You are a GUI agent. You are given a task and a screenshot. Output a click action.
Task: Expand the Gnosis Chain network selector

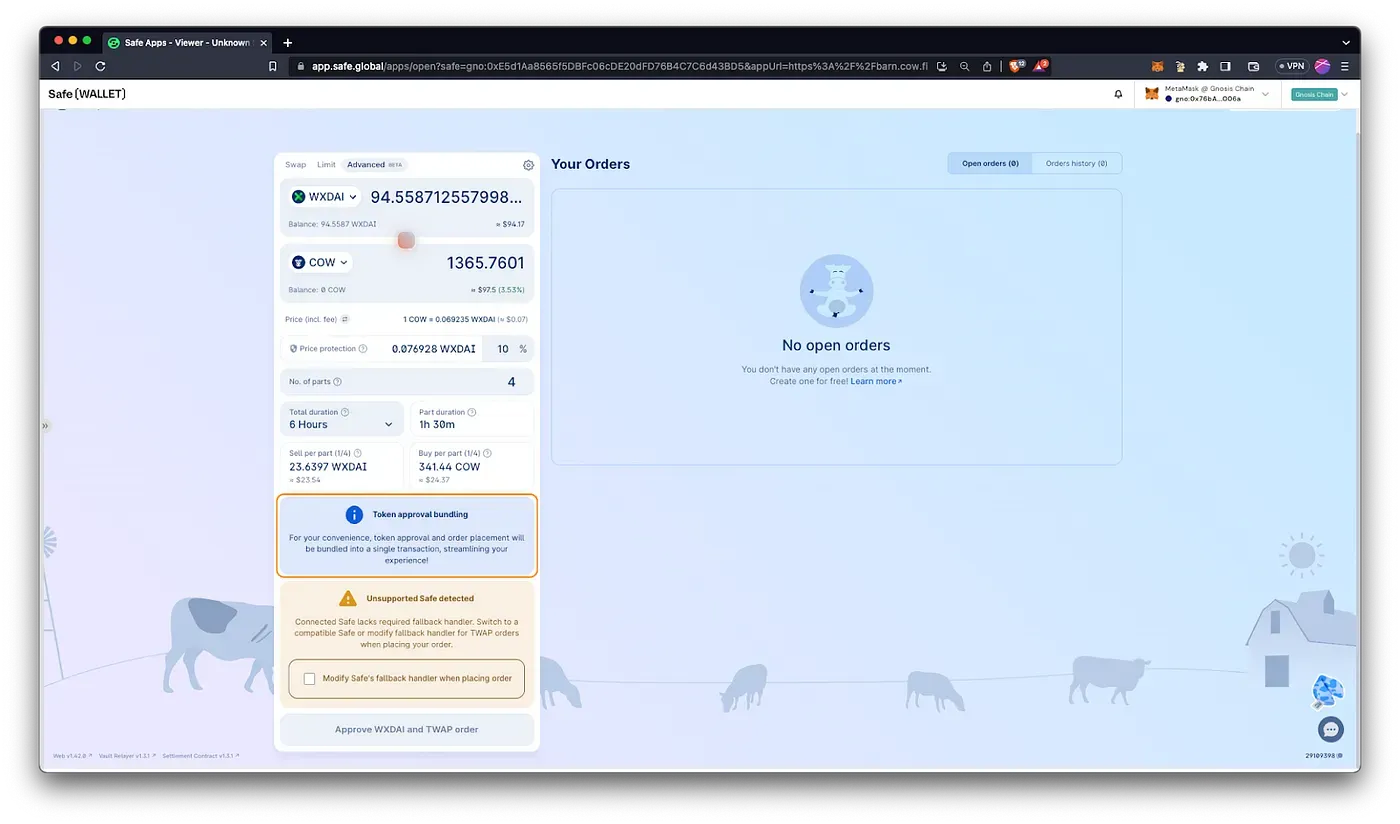coord(1320,94)
